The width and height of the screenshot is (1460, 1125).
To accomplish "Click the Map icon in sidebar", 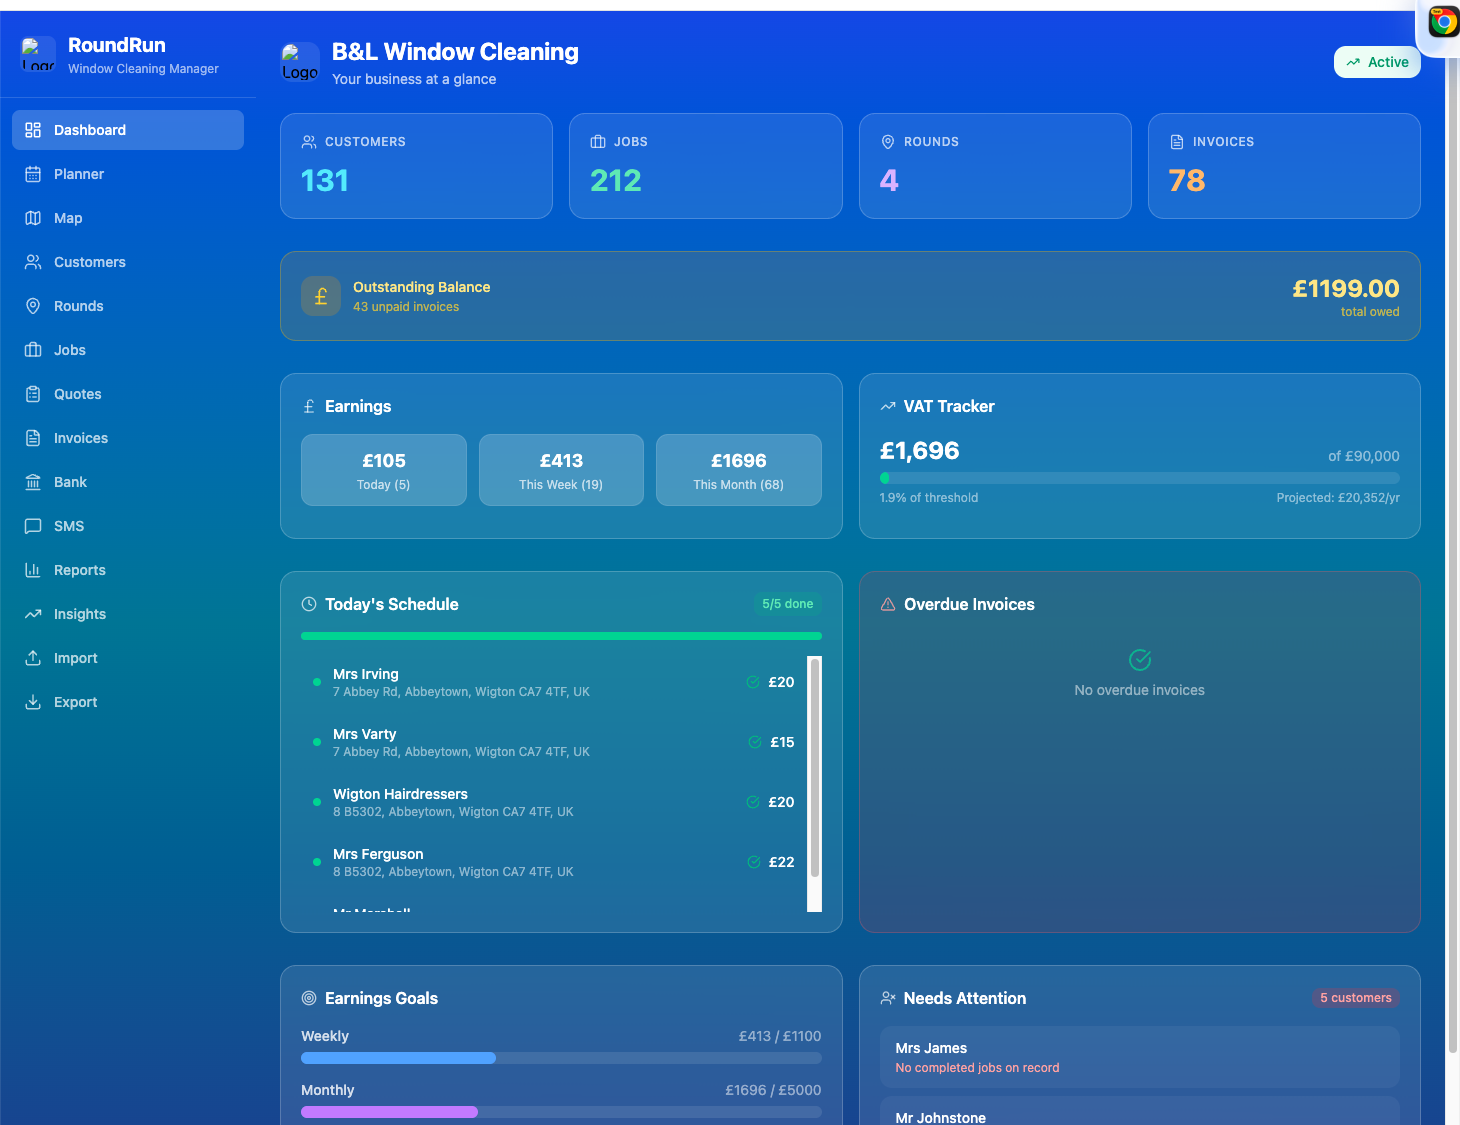I will point(33,218).
